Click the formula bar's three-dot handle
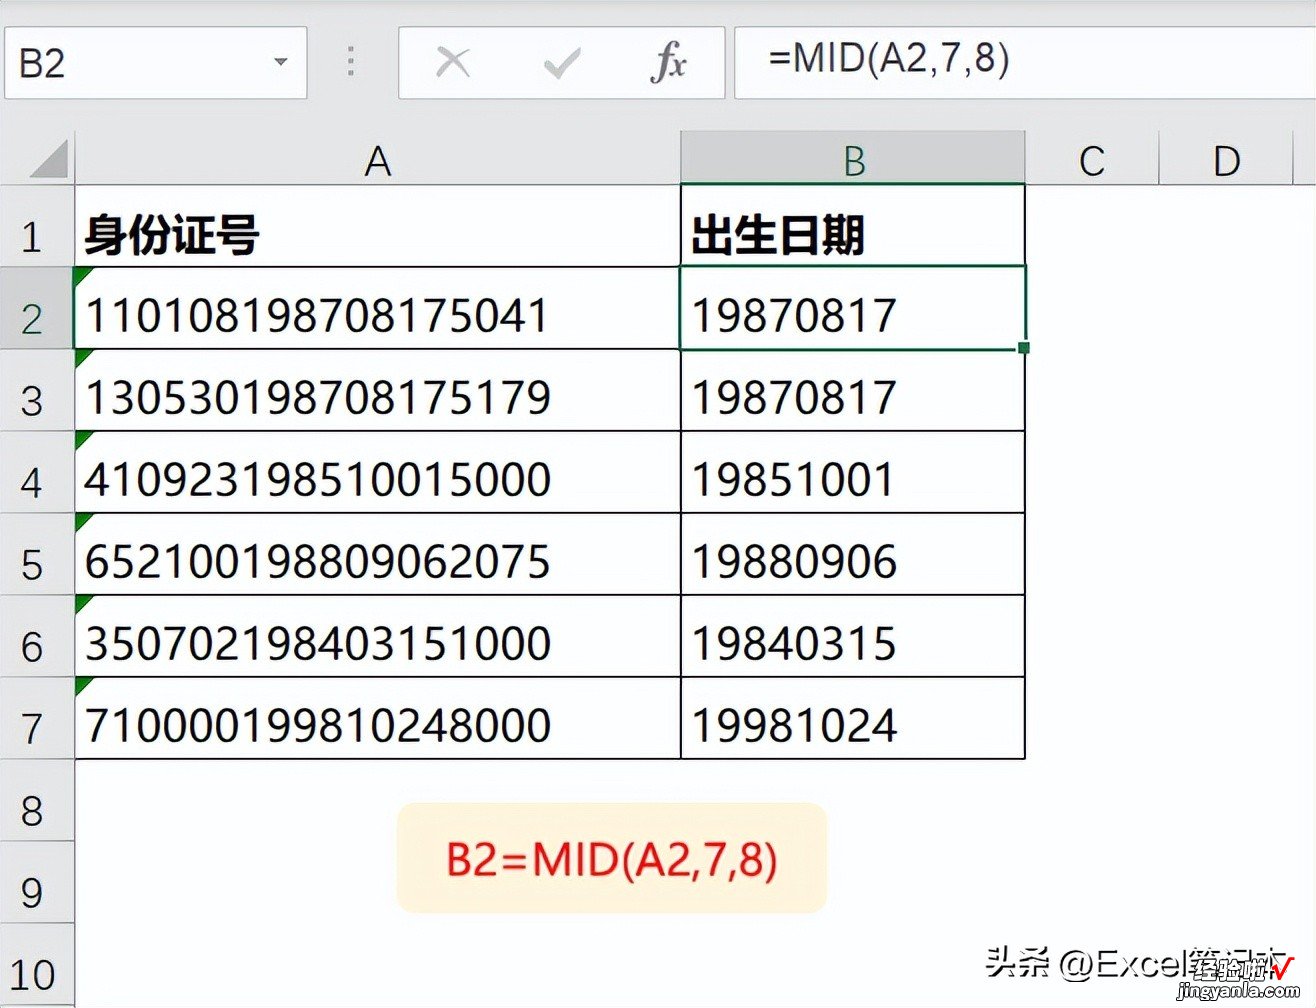Image resolution: width=1316 pixels, height=1008 pixels. click(x=350, y=62)
